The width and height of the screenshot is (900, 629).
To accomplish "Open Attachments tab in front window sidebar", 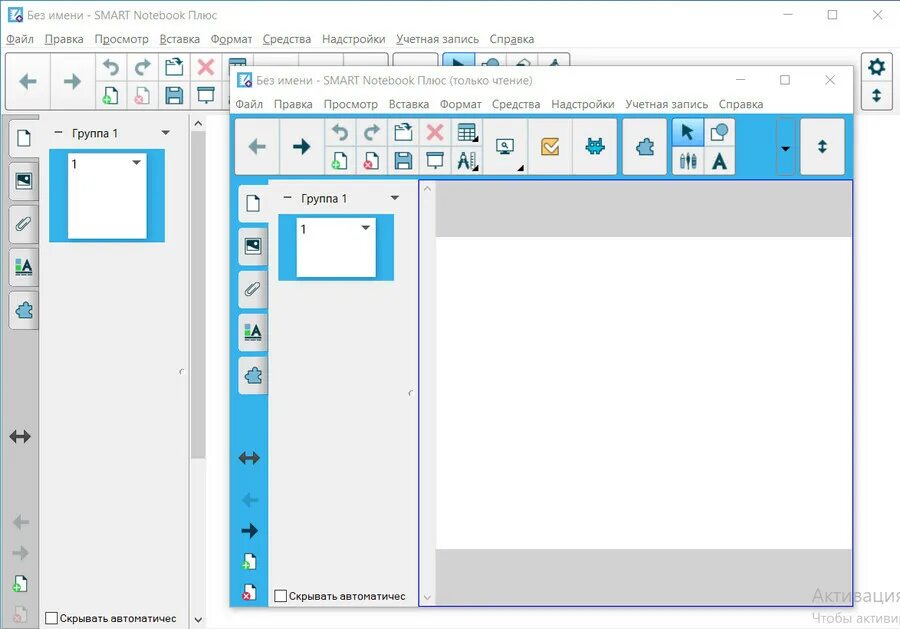I will [x=253, y=289].
